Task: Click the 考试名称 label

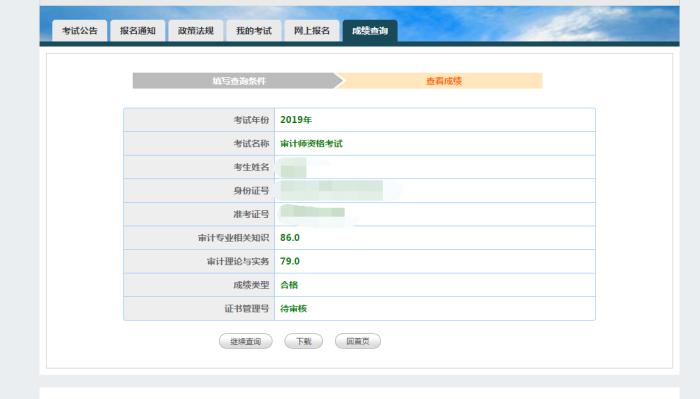Action: (x=251, y=144)
